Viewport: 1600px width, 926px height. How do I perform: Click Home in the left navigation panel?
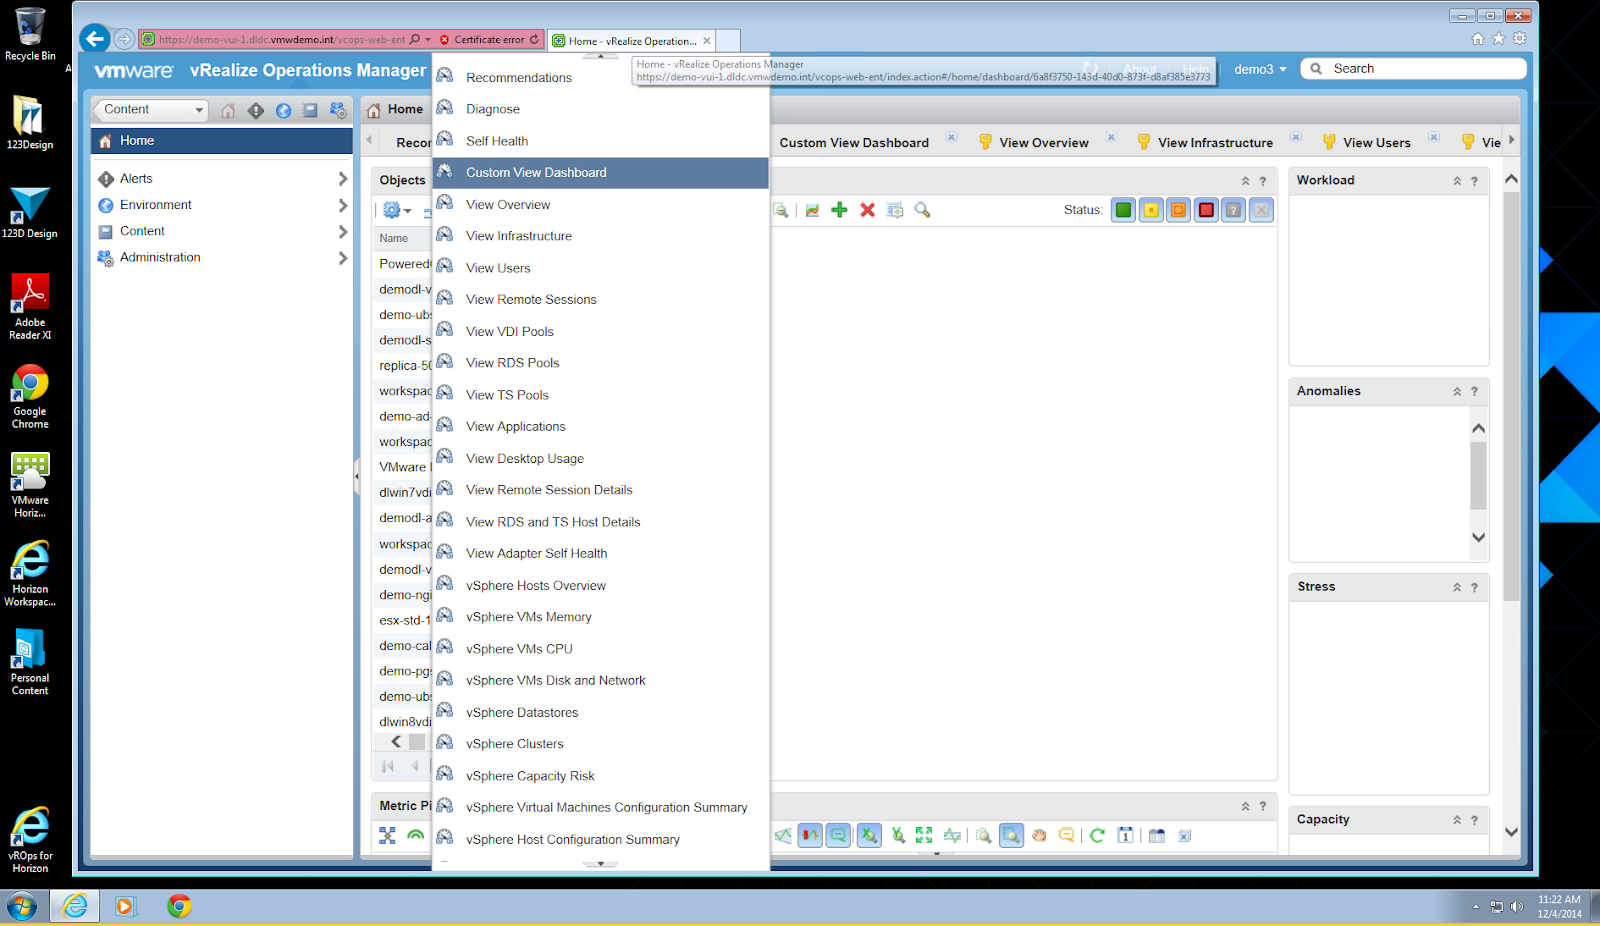point(222,141)
